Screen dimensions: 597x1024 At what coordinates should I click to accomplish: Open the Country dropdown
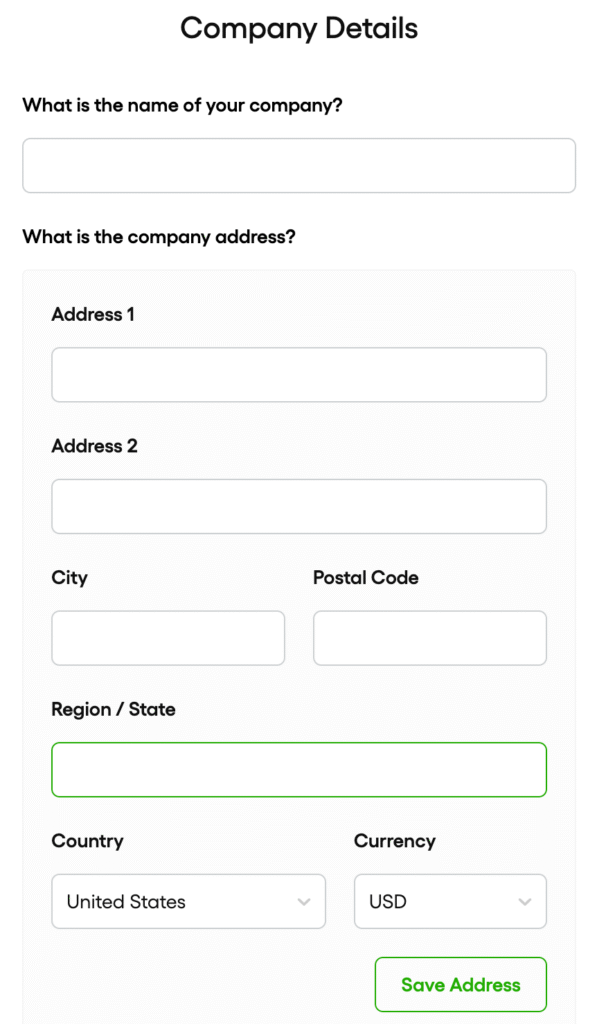tap(188, 901)
